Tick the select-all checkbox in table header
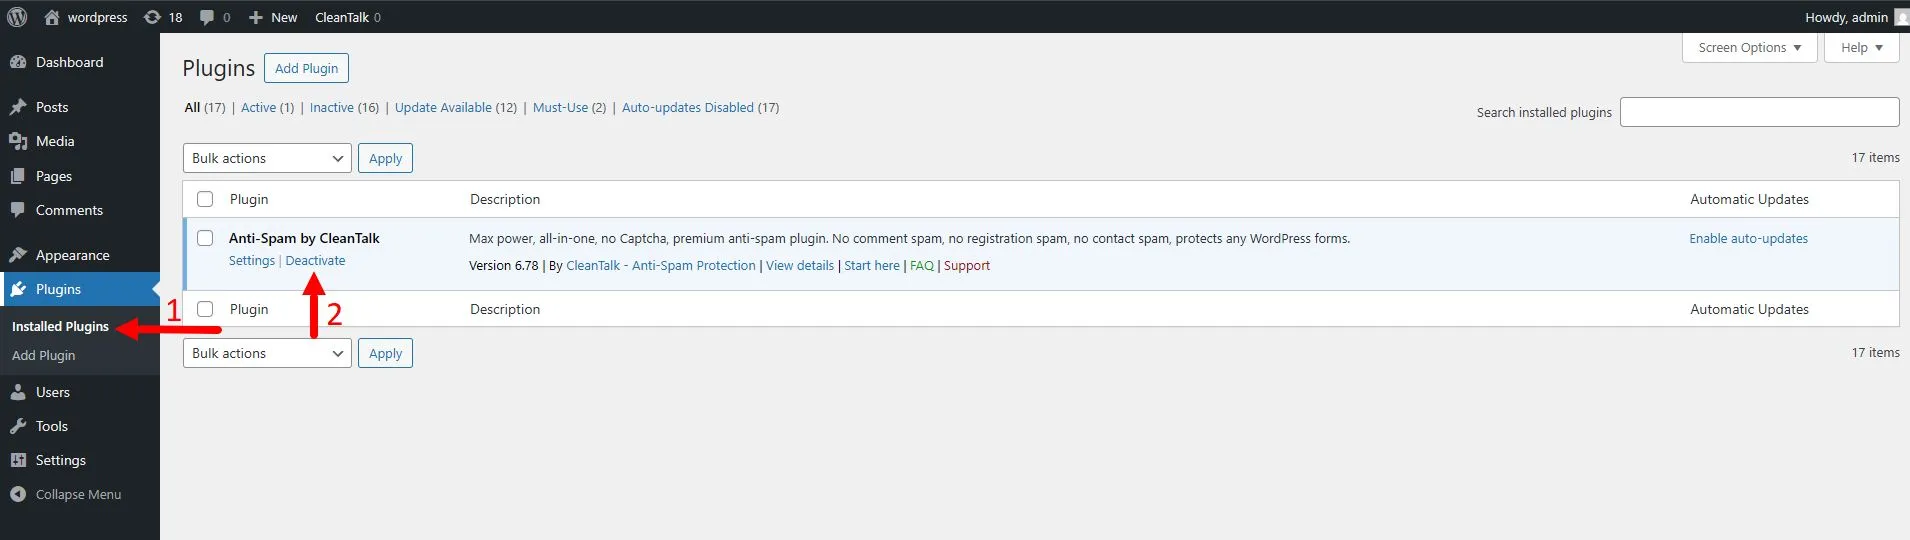Viewport: 1910px width, 540px height. 205,199
